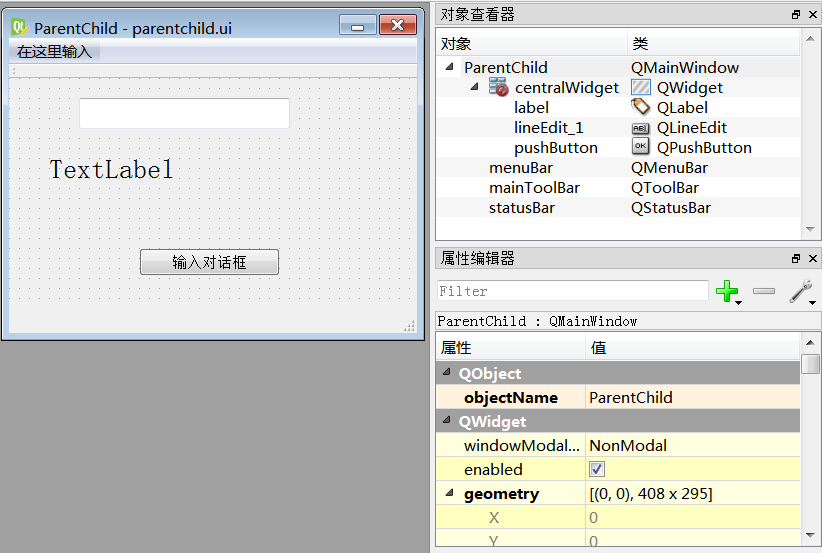822x553 pixels.
Task: Click the toolbar handle in the form
Action: point(14,70)
